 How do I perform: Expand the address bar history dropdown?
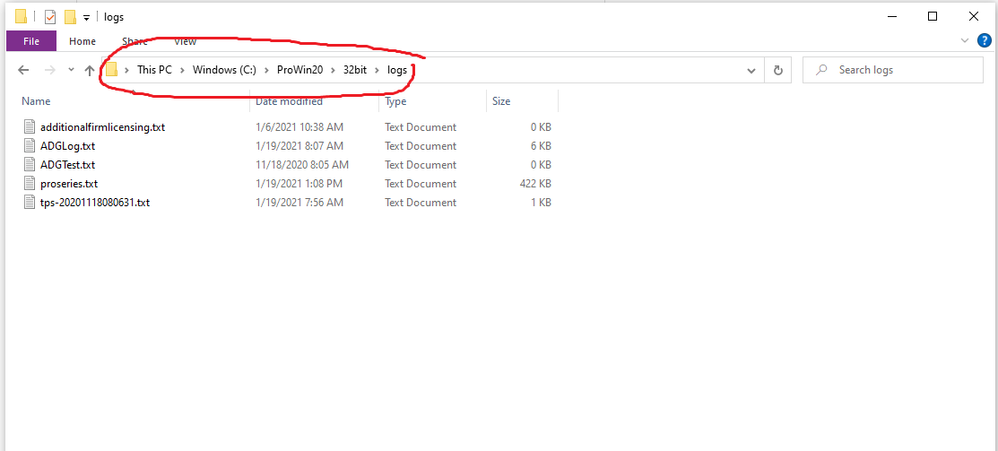coord(751,70)
